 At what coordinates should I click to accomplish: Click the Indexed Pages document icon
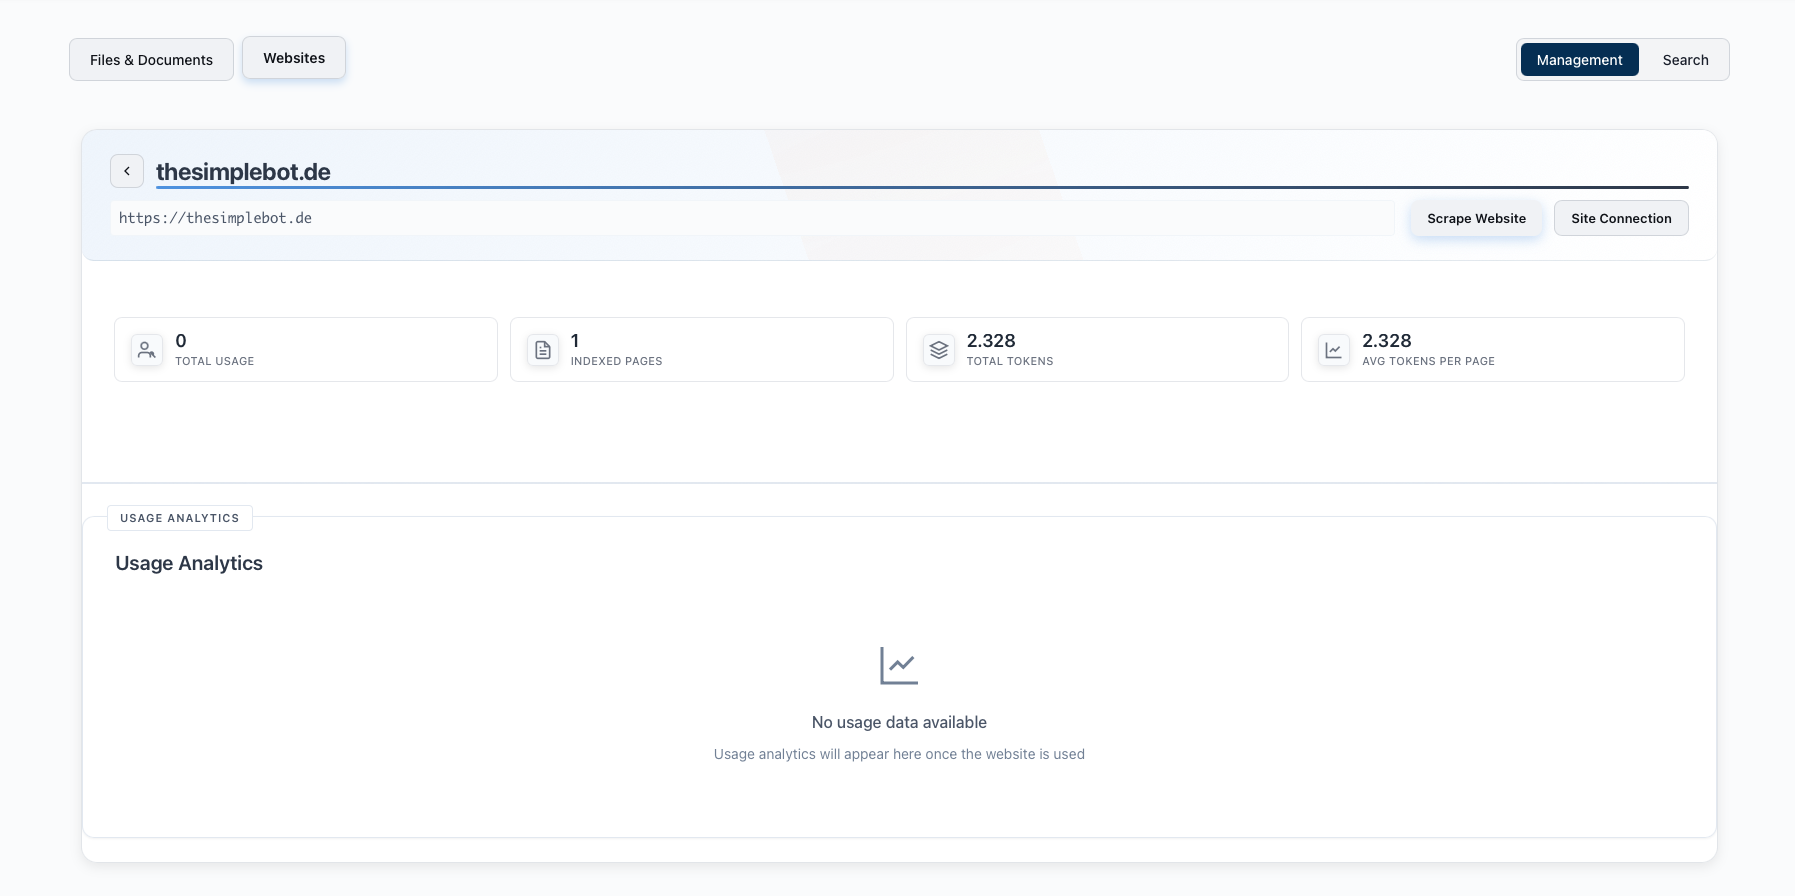point(543,350)
